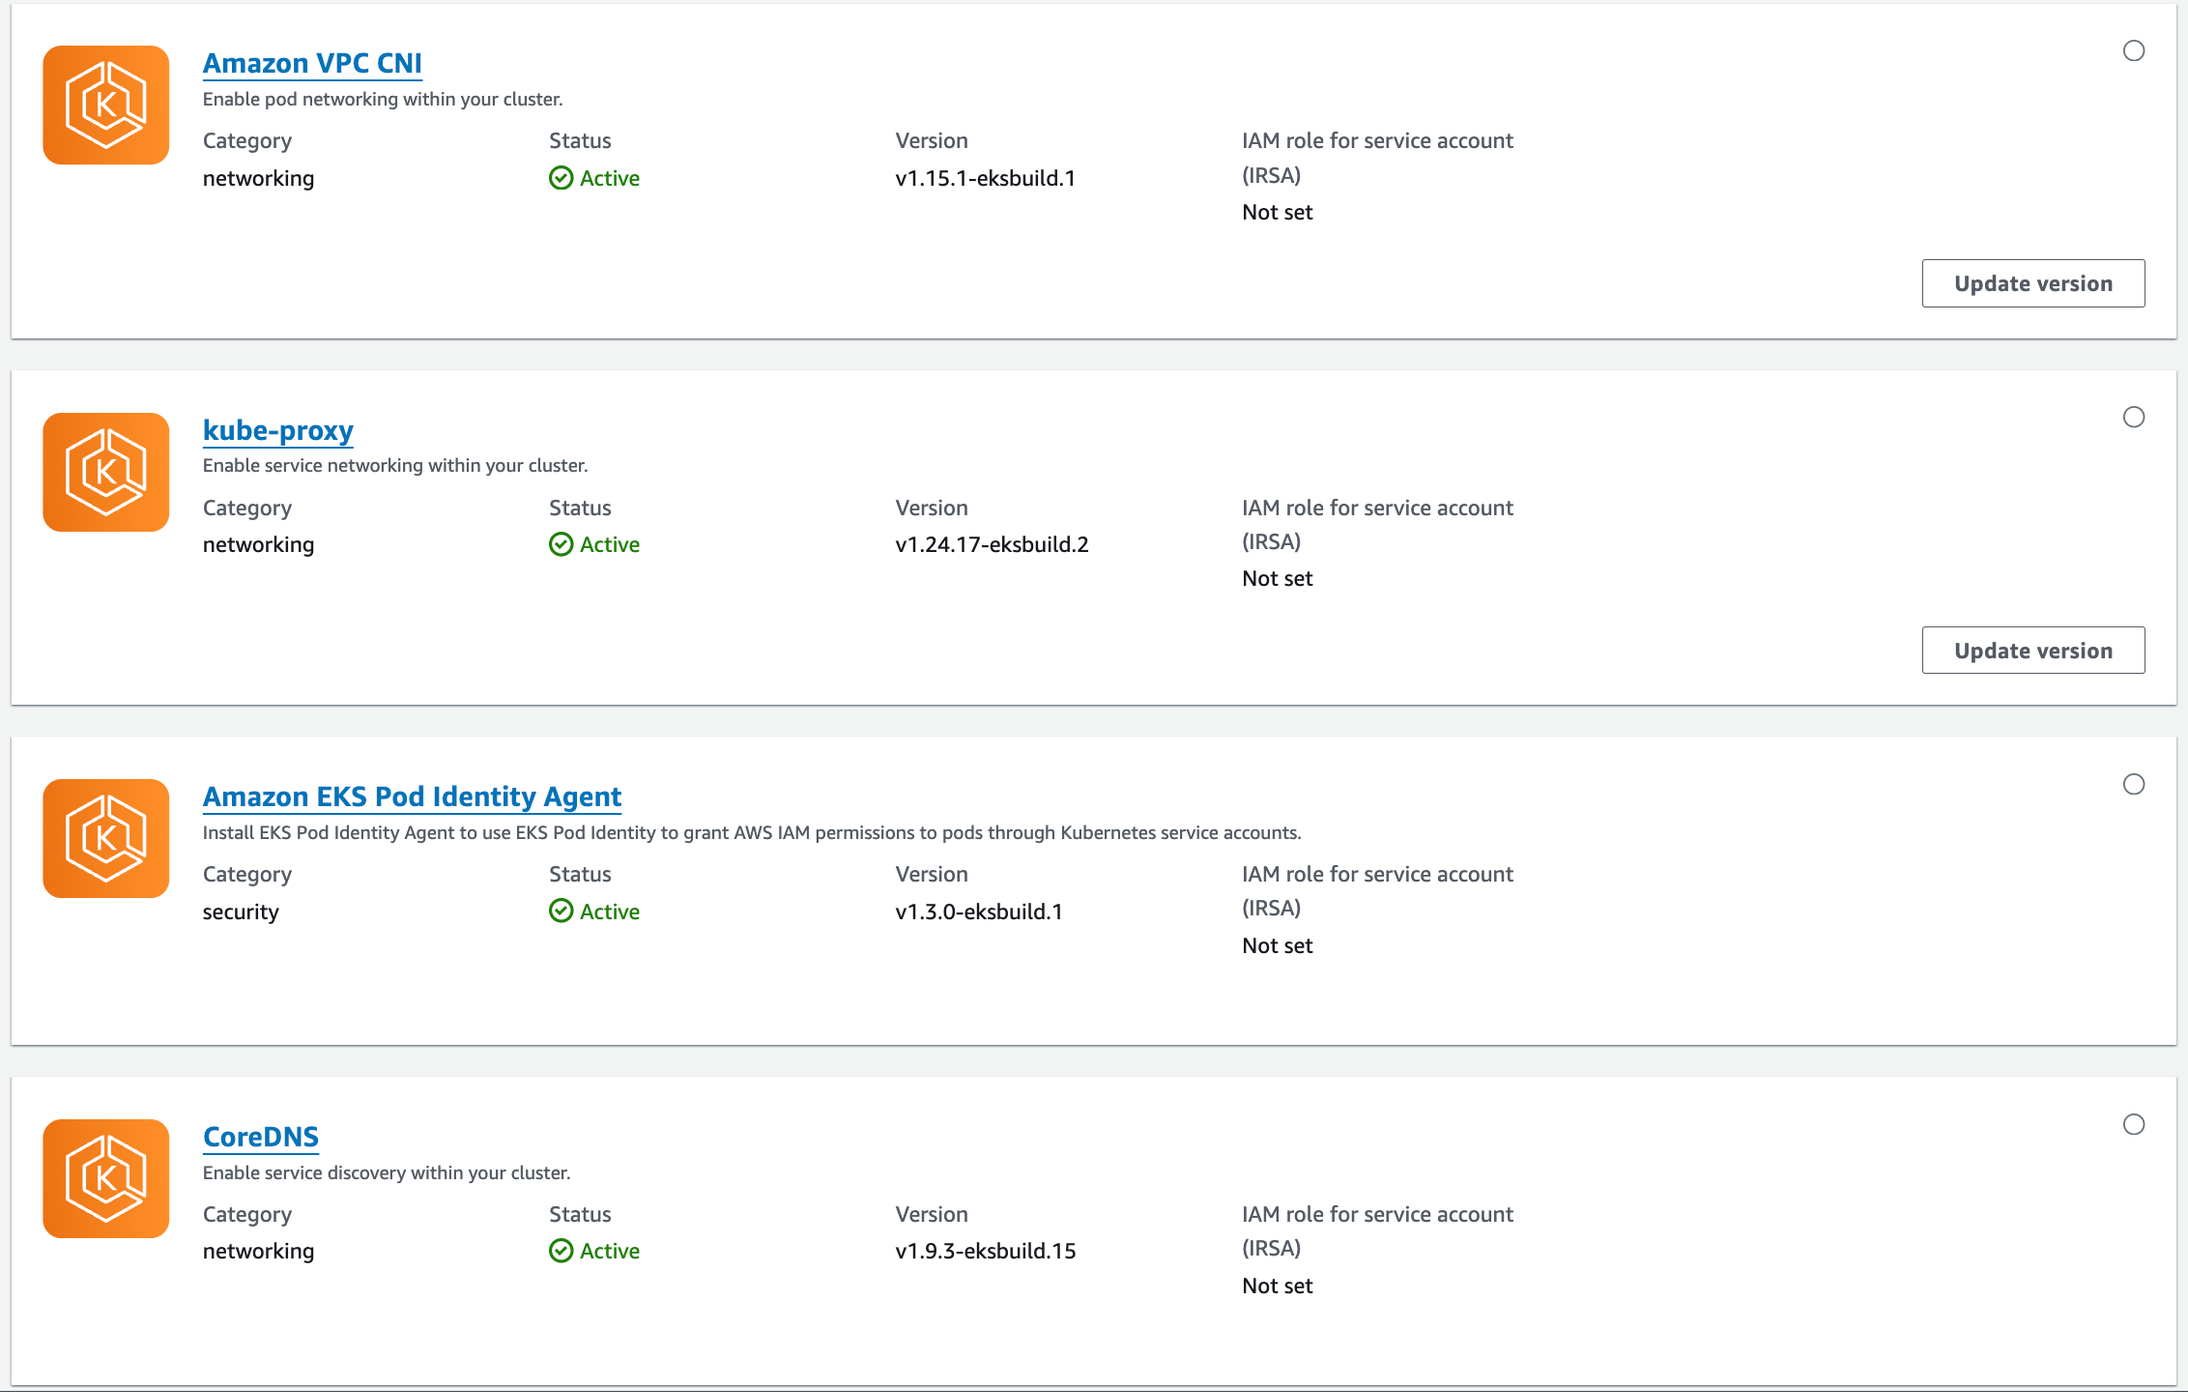Open the CoreDNS add-on link
The width and height of the screenshot is (2188, 1392).
pos(260,1136)
